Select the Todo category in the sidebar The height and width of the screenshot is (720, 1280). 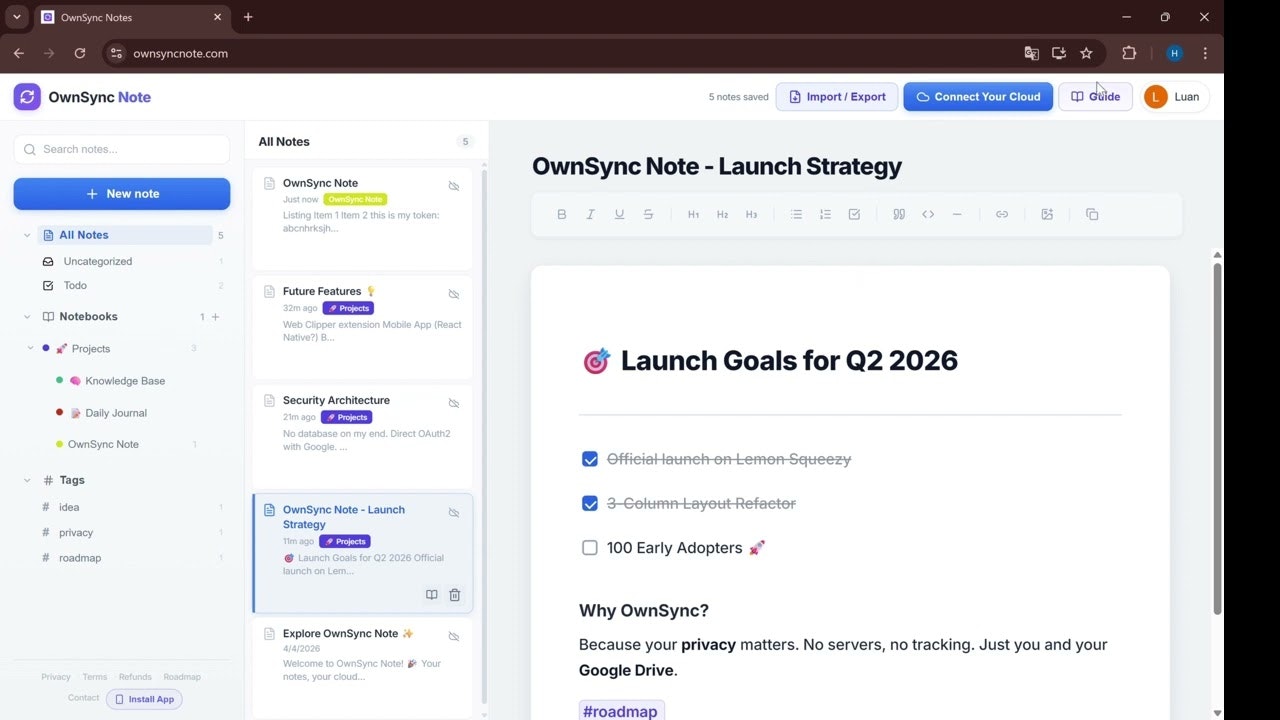(x=75, y=285)
